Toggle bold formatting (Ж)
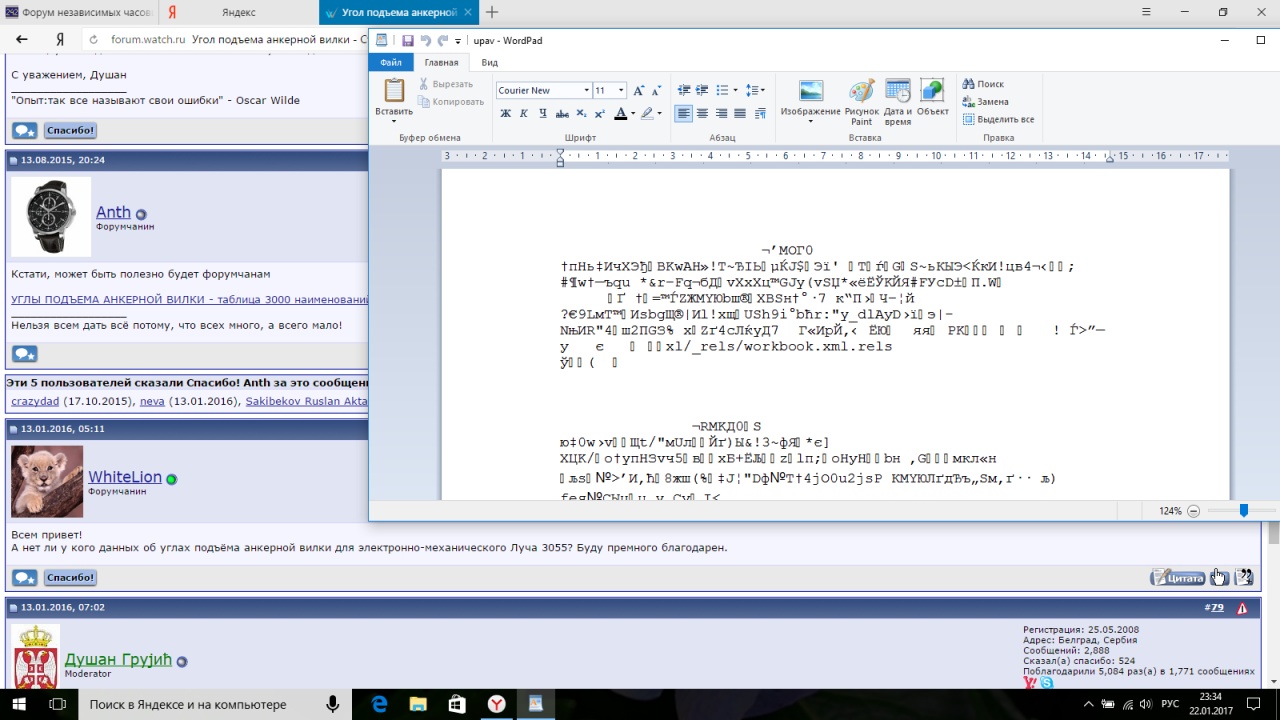 [505, 114]
